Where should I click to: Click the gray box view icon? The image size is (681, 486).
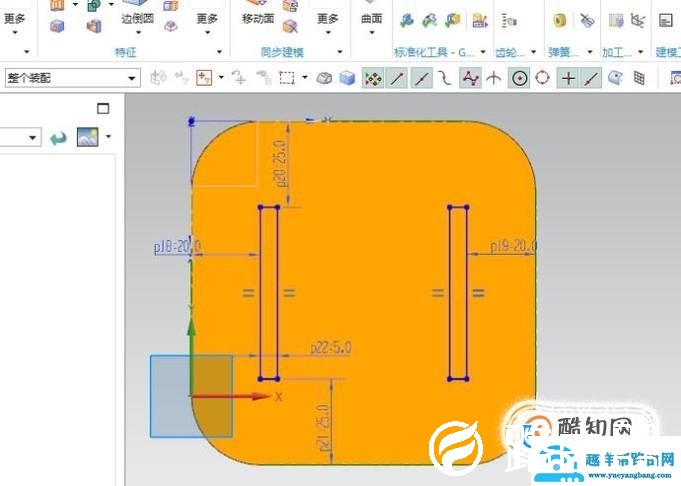tap(324, 78)
